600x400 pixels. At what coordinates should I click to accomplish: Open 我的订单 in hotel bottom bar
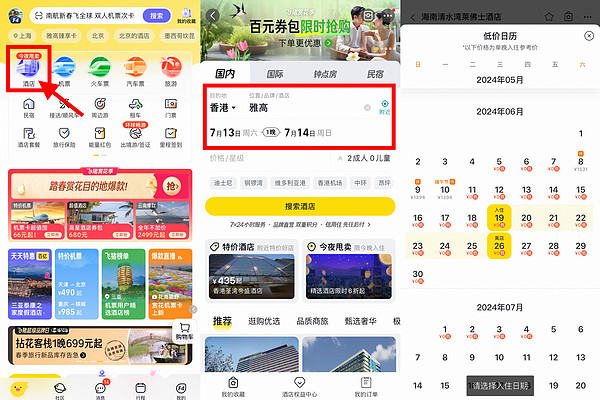pyautogui.click(x=366, y=387)
